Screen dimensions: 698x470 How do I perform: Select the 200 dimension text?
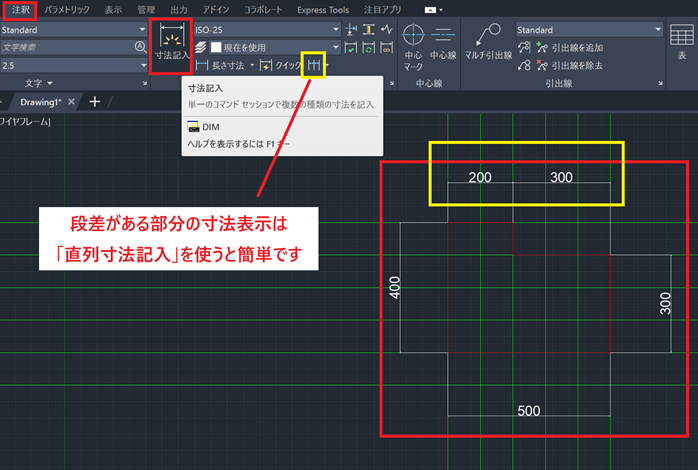coord(480,178)
